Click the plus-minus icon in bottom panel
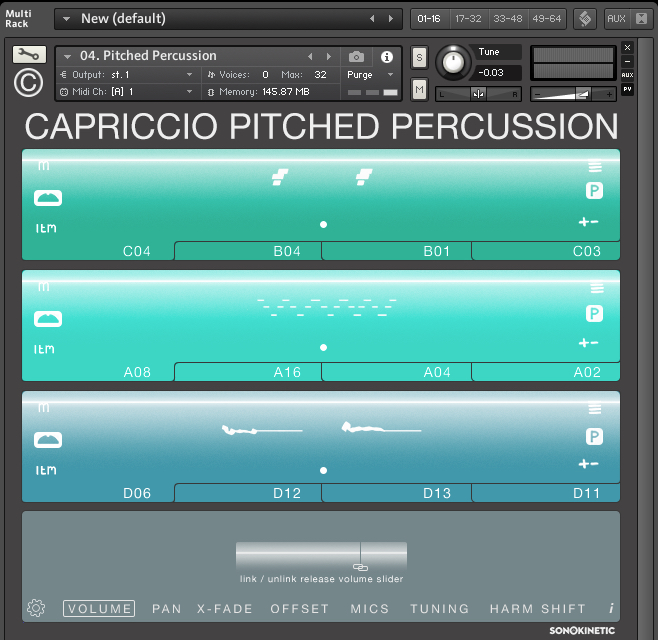The height and width of the screenshot is (640, 658). point(588,464)
